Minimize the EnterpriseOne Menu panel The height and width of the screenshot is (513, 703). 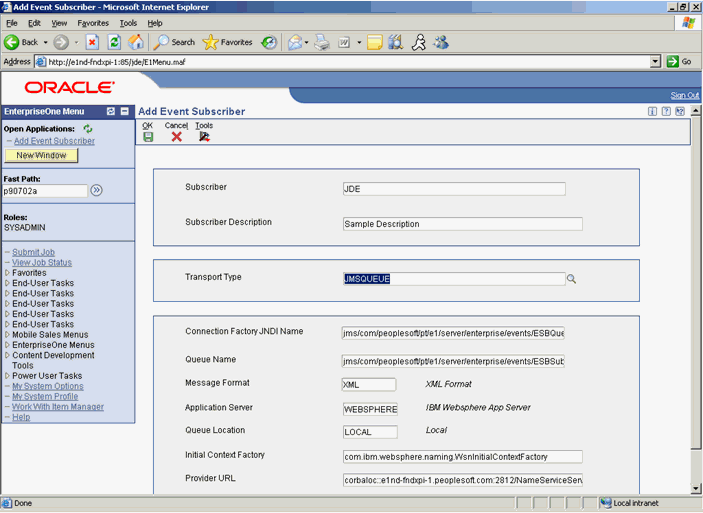pos(125,111)
